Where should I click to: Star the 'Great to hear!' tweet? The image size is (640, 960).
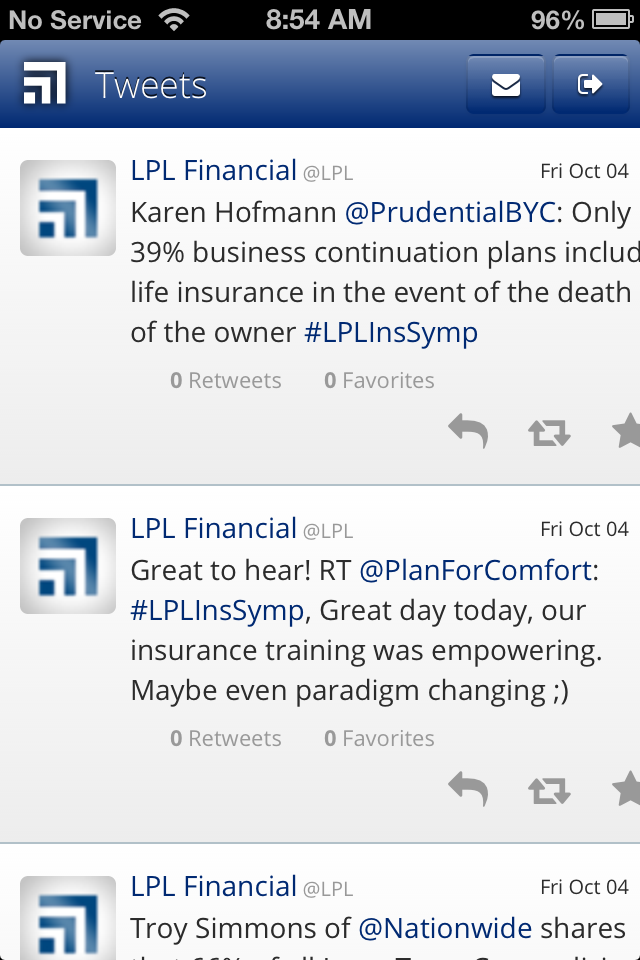(626, 790)
